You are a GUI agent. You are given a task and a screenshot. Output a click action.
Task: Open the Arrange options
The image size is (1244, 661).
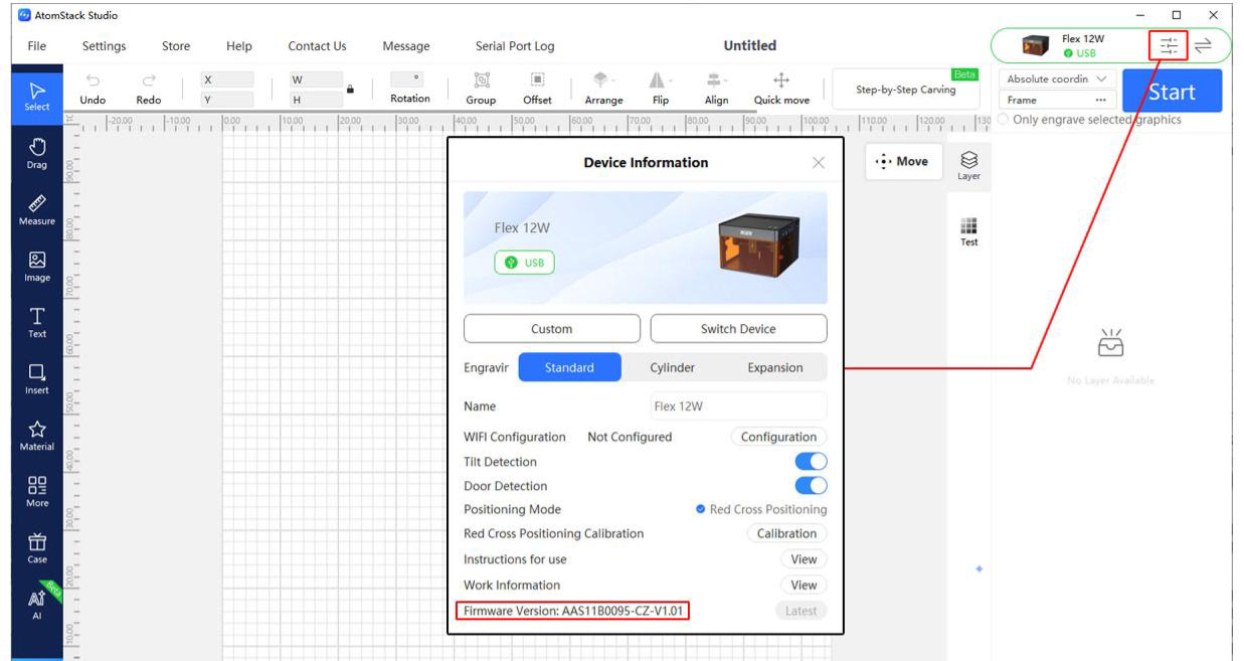coord(603,89)
